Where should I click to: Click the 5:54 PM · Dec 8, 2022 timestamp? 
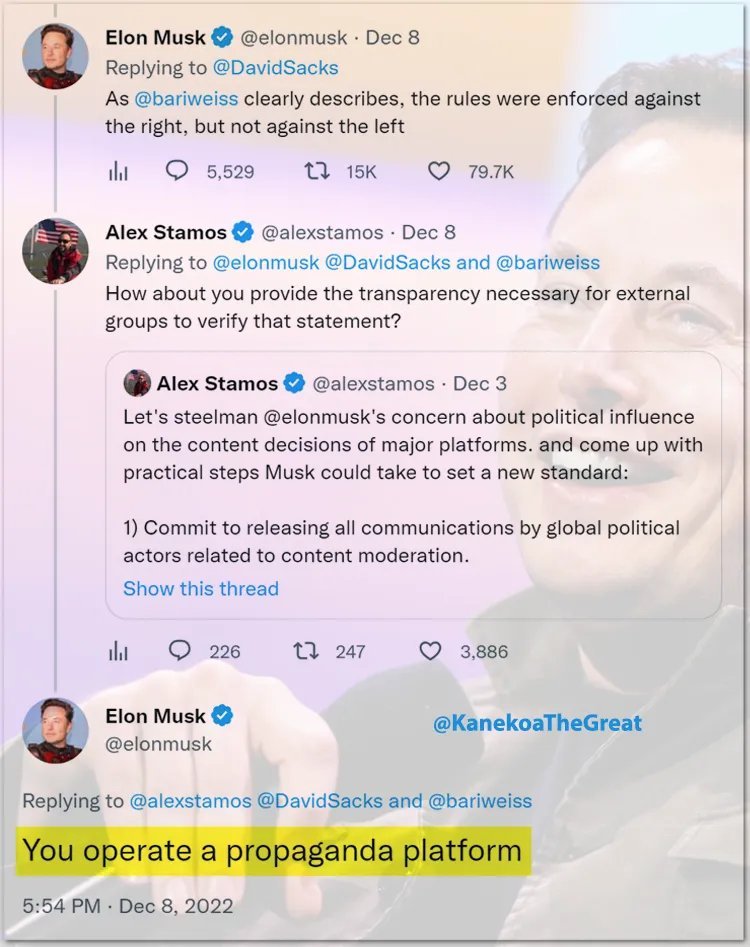(x=128, y=906)
